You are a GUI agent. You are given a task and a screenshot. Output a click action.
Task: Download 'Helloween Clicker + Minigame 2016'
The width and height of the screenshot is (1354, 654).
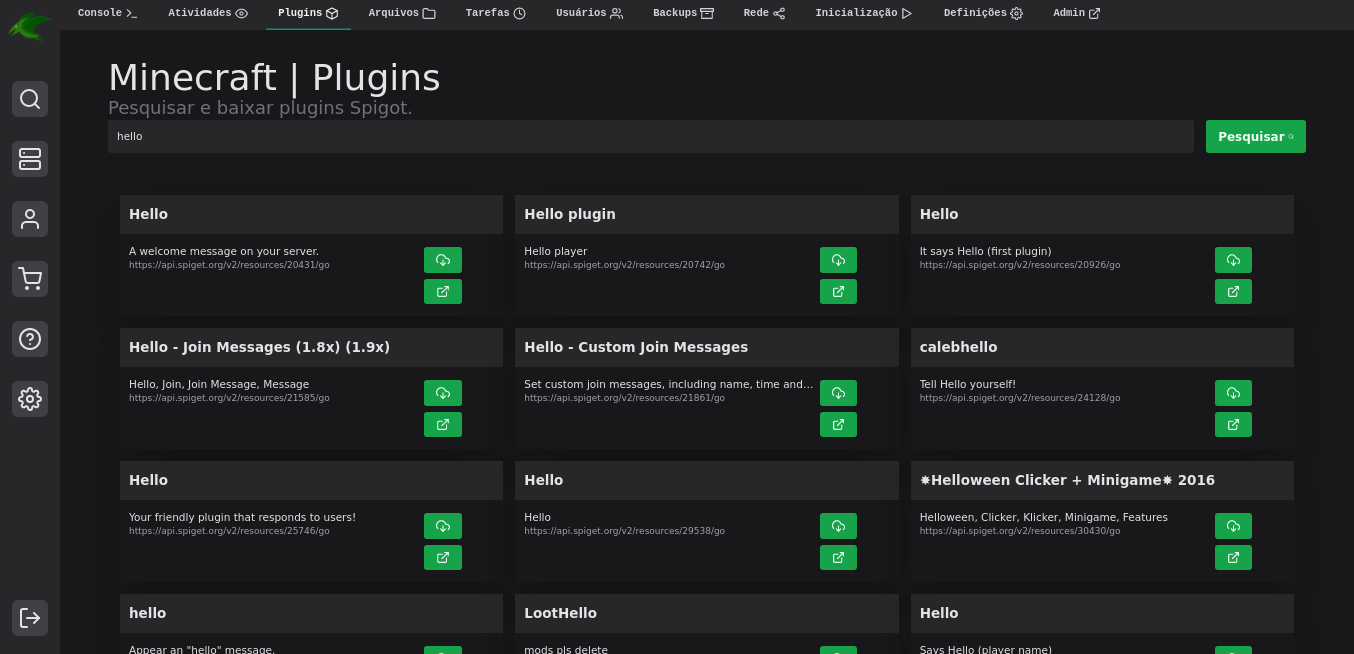tap(1233, 526)
